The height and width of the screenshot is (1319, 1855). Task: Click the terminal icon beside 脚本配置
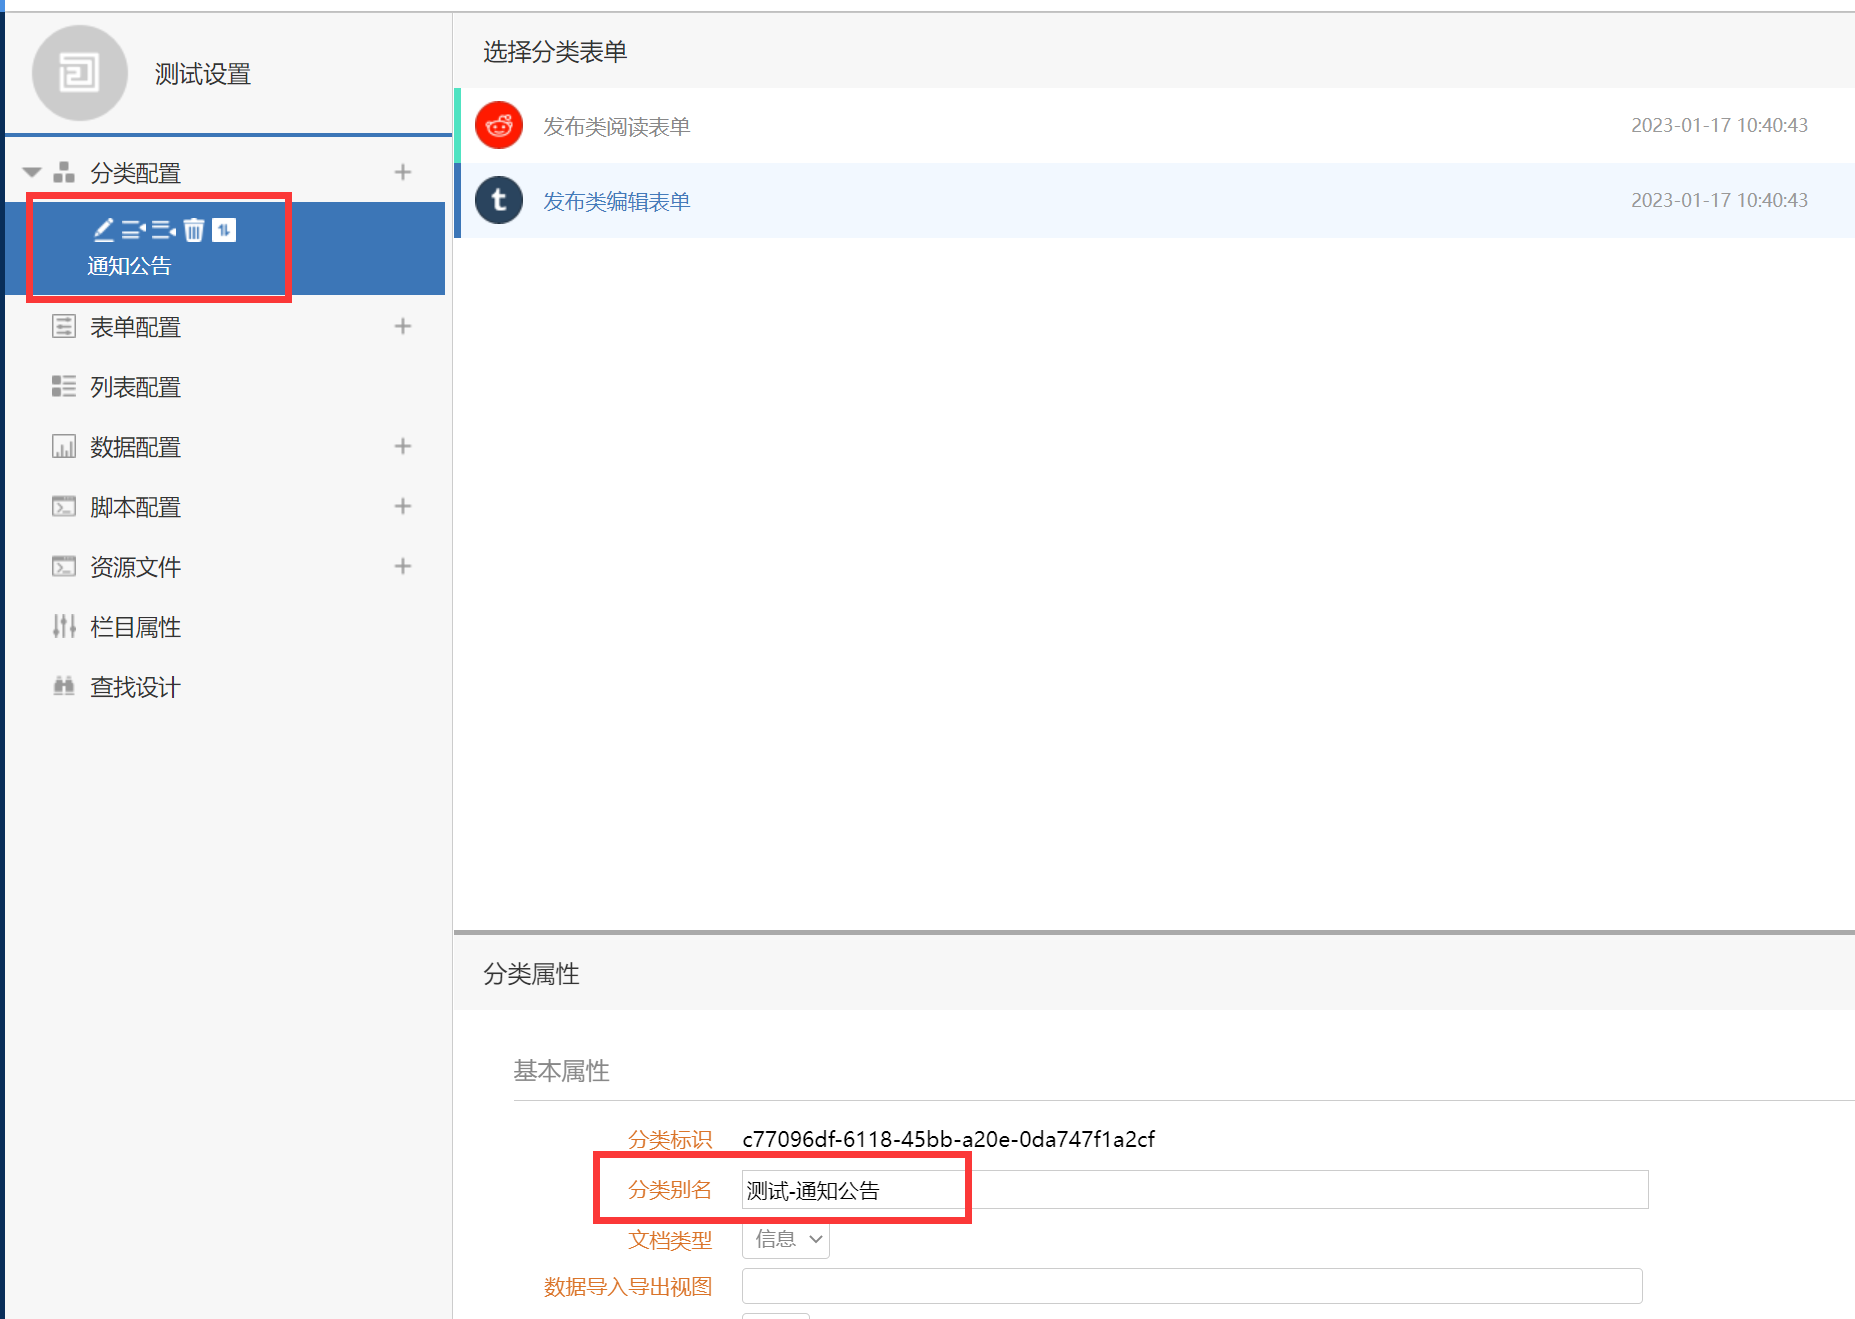(x=64, y=506)
